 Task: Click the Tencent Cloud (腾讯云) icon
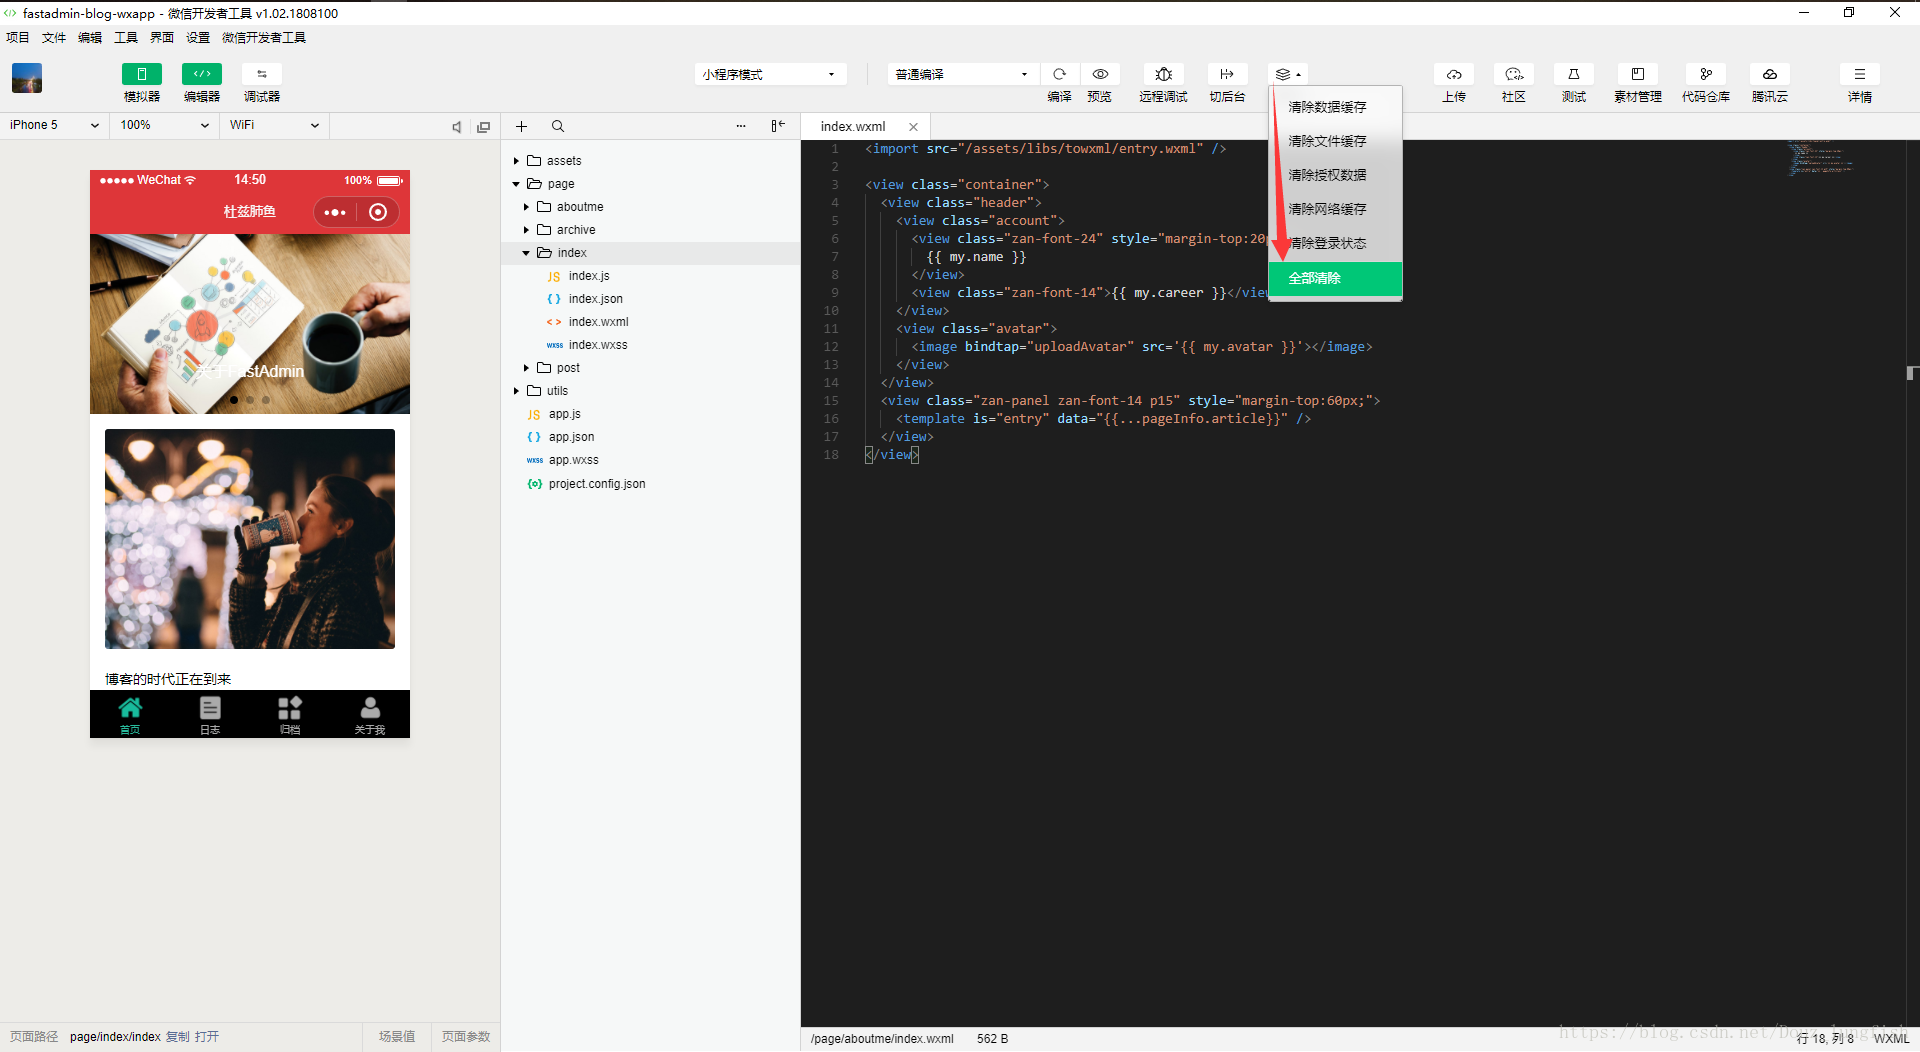(1769, 75)
